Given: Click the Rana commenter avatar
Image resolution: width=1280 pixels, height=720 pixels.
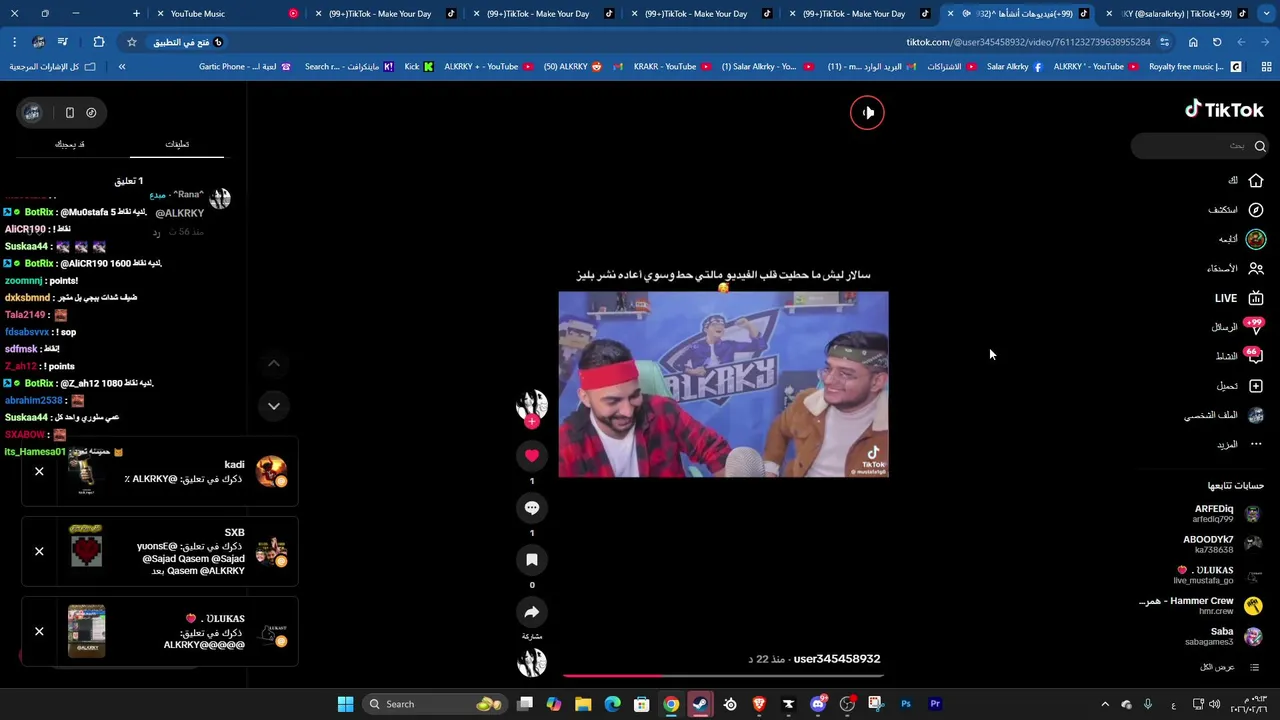Looking at the screenshot, I should [220, 198].
